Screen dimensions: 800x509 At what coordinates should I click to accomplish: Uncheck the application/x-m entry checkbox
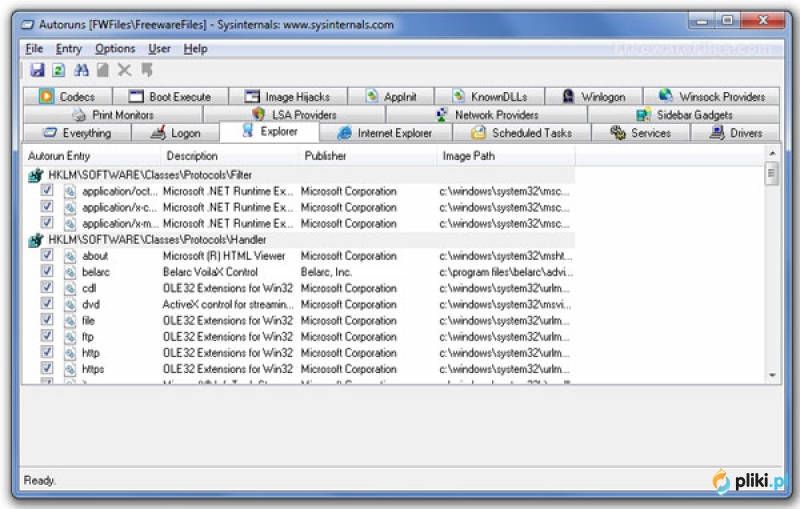[x=47, y=223]
